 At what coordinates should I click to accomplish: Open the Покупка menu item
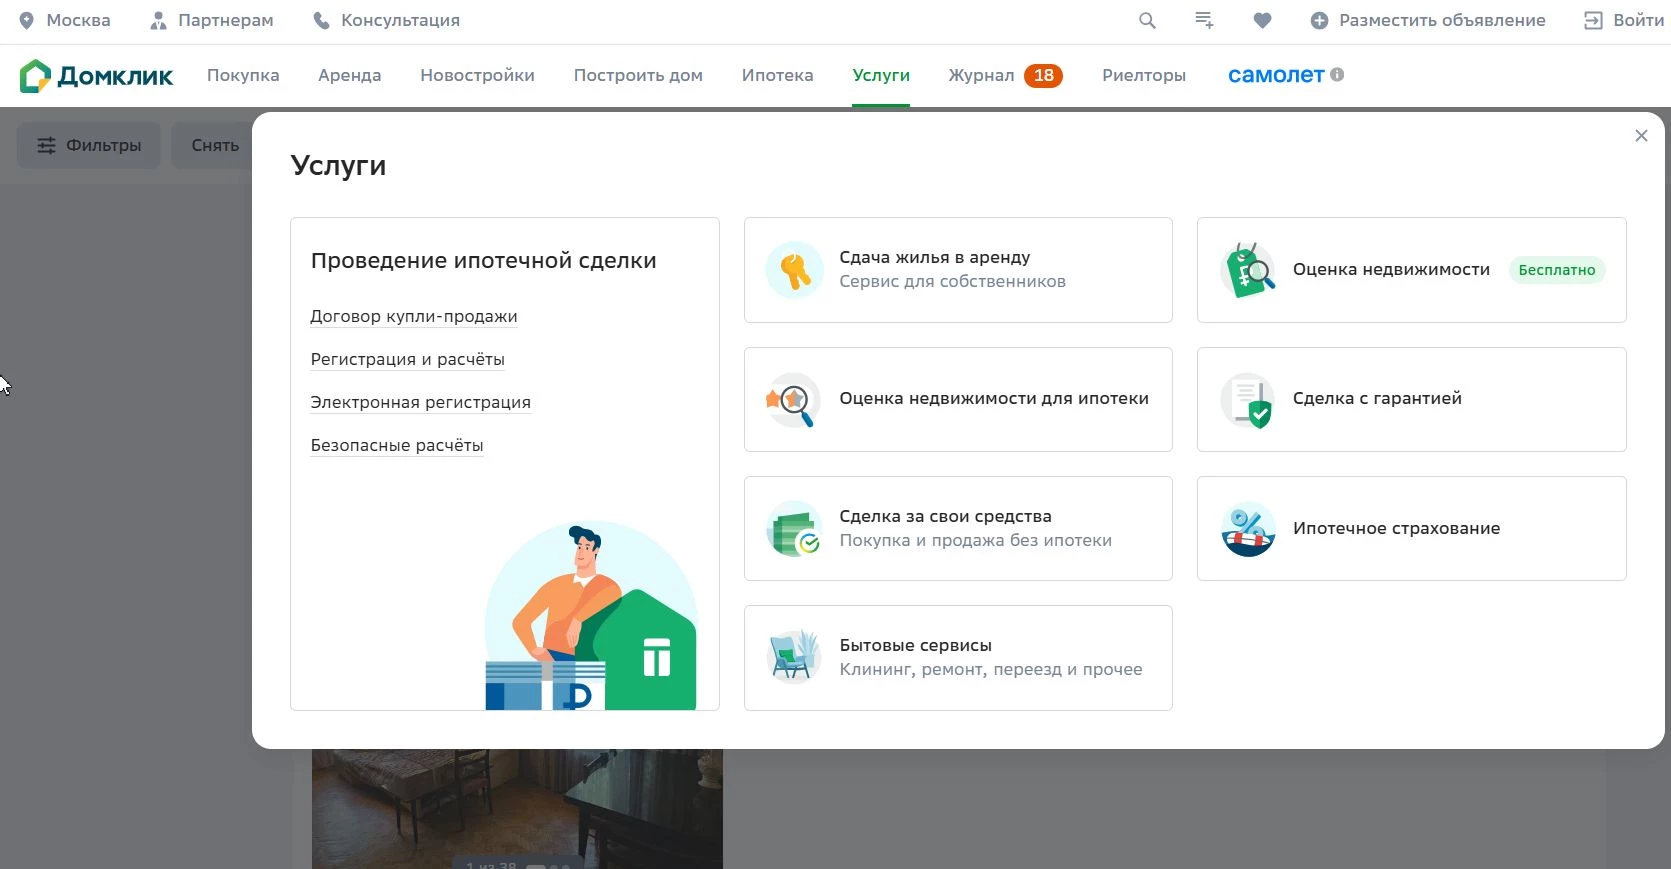(x=243, y=76)
